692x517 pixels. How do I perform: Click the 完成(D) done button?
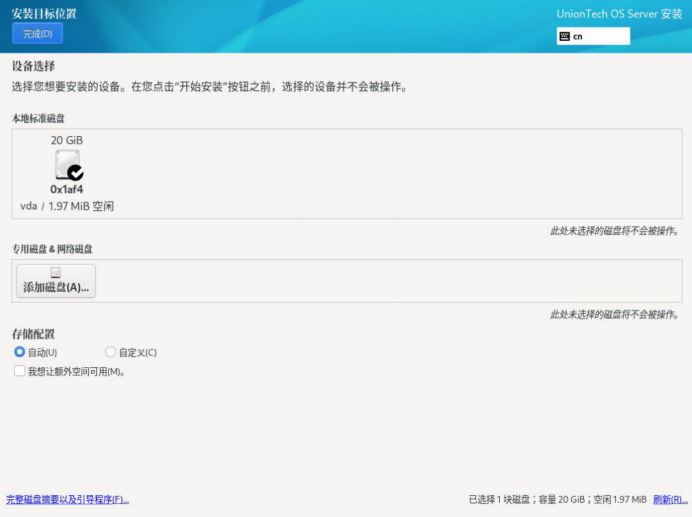coord(38,34)
